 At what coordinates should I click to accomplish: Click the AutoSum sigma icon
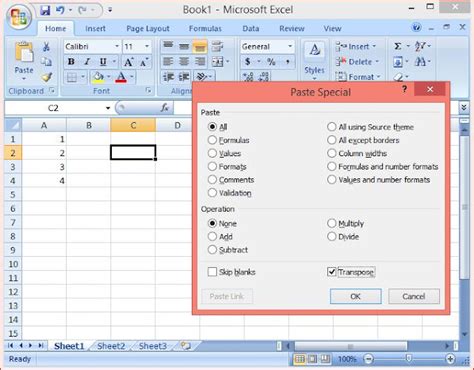pyautogui.click(x=397, y=46)
